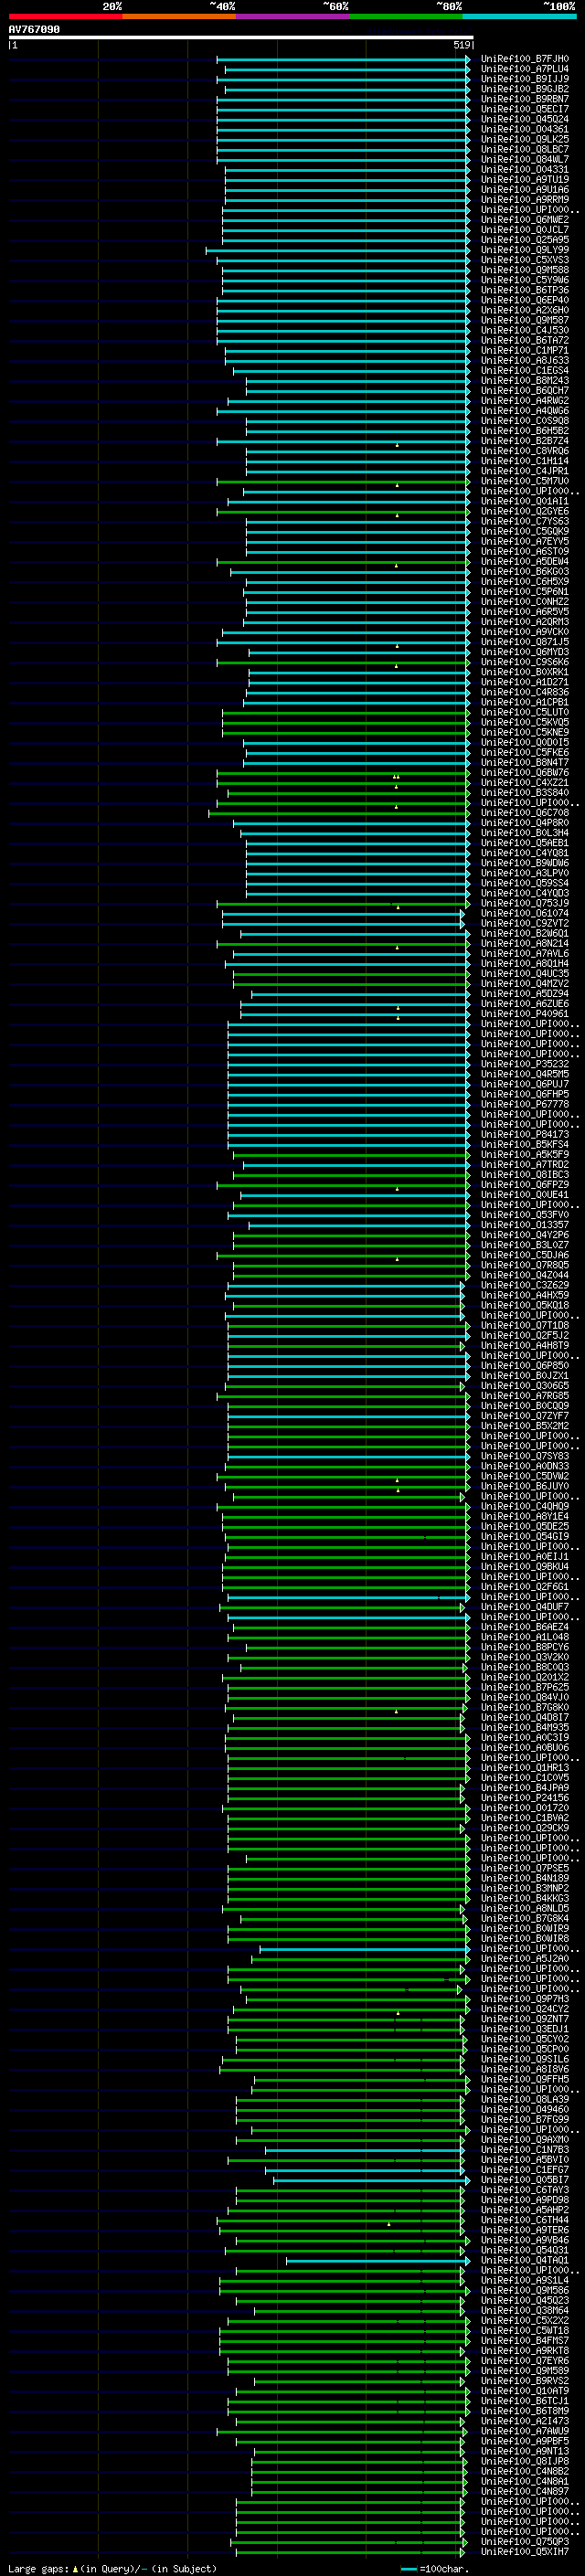Click the cyan alignment bar for UniRef100_Q4TAQ1

378,2260
